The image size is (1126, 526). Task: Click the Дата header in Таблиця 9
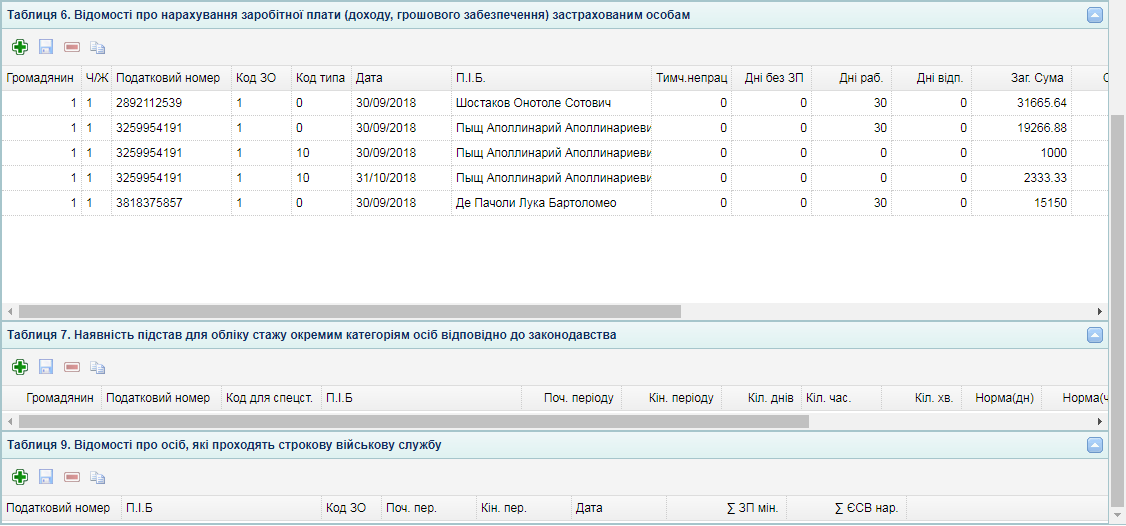(x=619, y=508)
